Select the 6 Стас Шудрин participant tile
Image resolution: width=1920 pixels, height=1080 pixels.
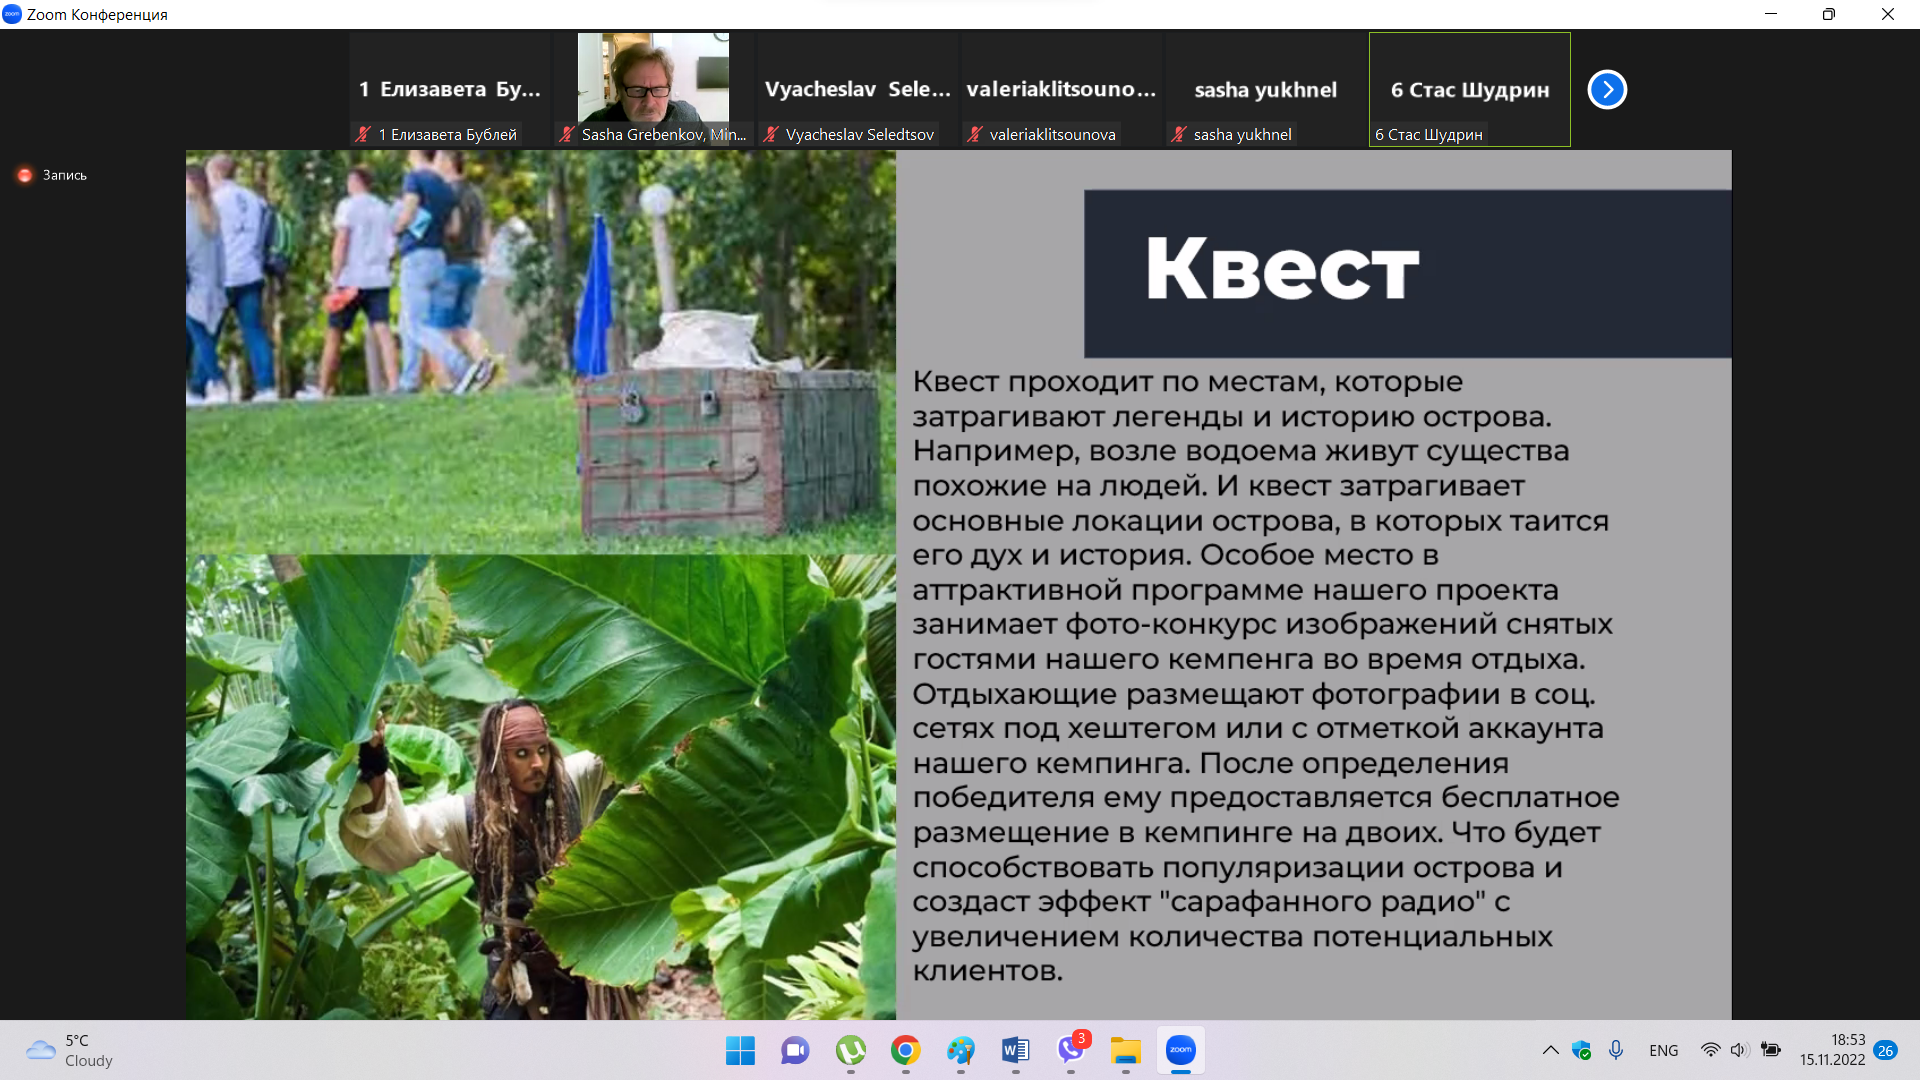point(1469,90)
